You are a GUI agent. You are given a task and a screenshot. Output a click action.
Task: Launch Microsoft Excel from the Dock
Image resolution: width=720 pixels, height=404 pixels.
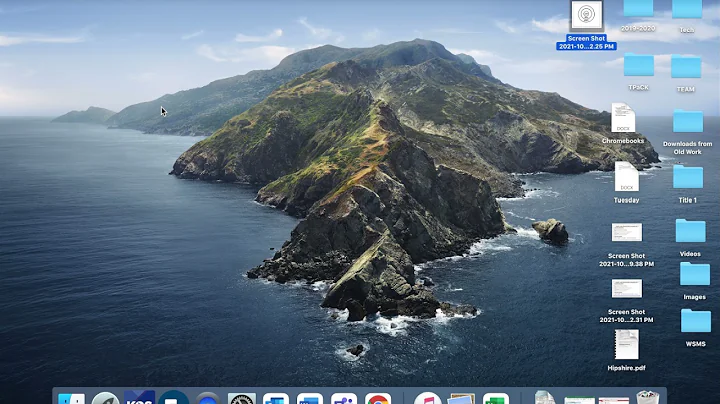pos(496,398)
